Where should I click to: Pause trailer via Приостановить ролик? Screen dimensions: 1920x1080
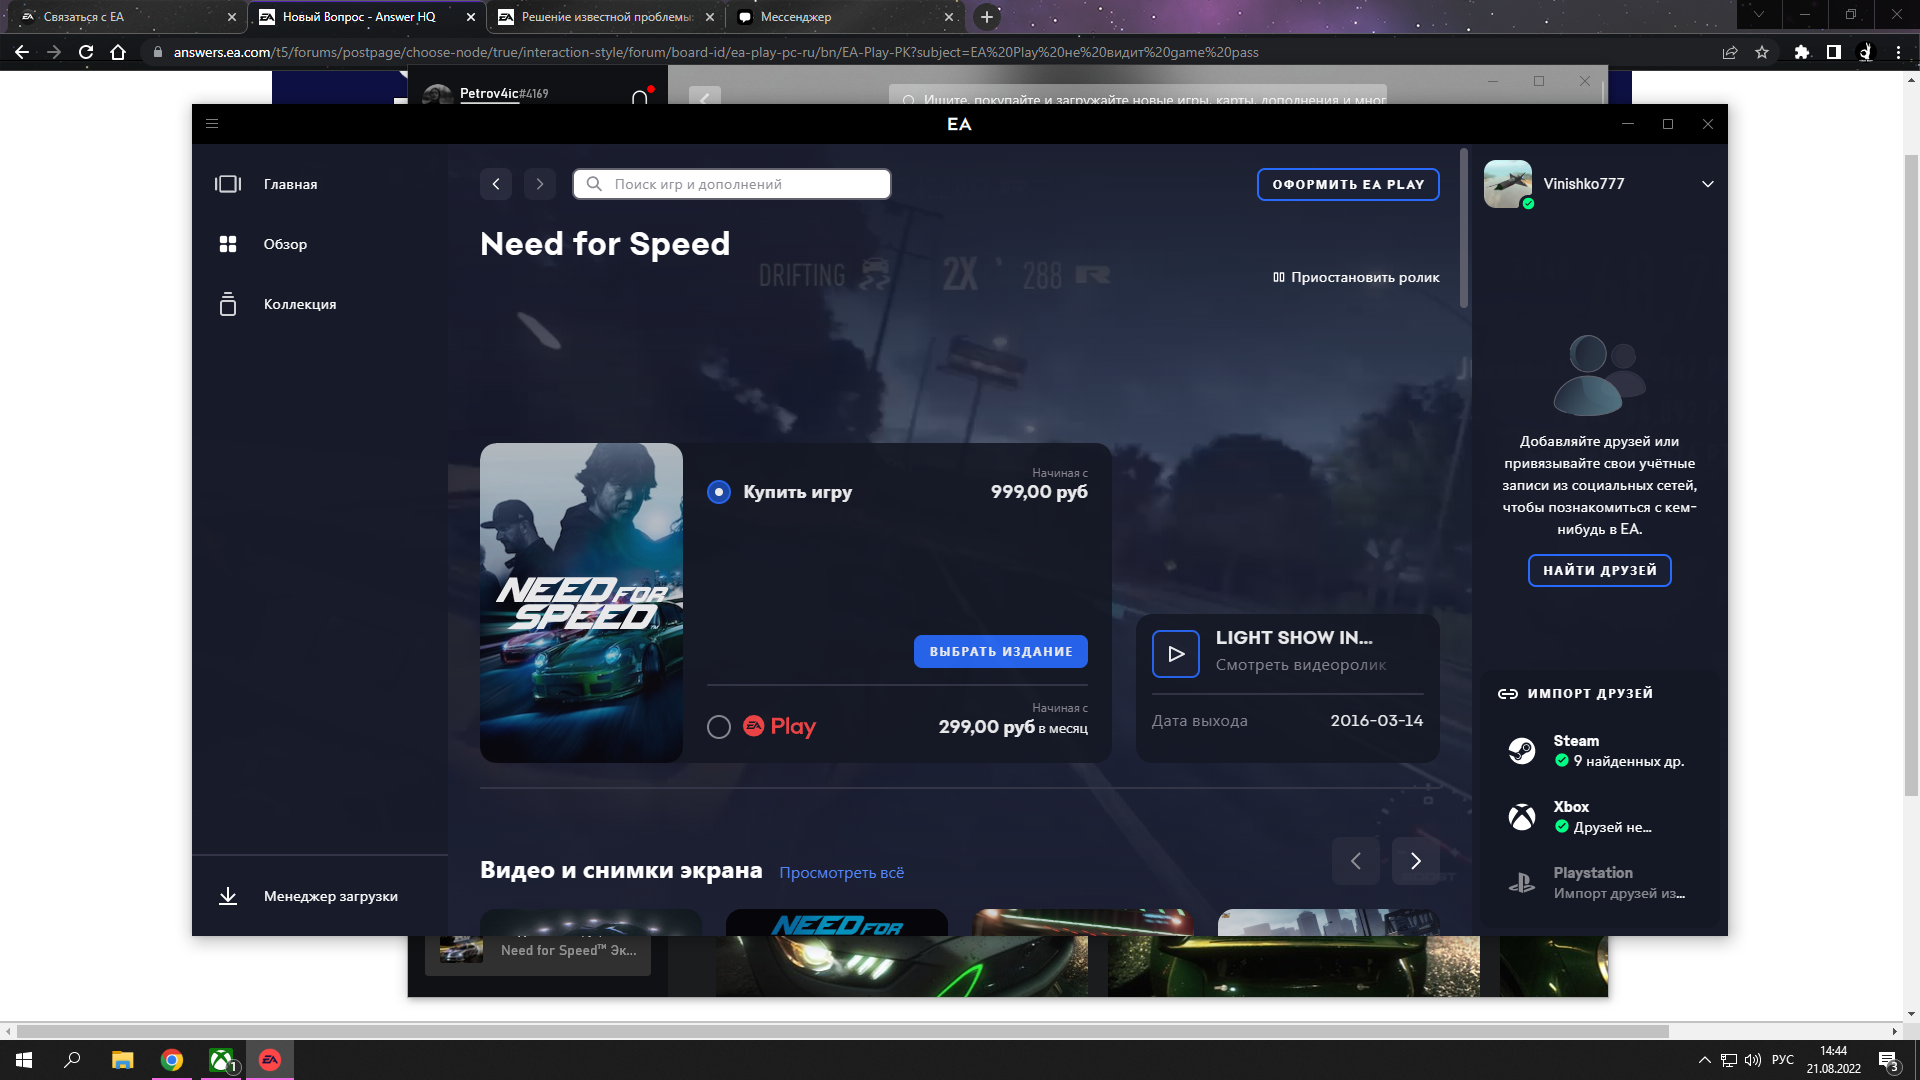click(1356, 277)
